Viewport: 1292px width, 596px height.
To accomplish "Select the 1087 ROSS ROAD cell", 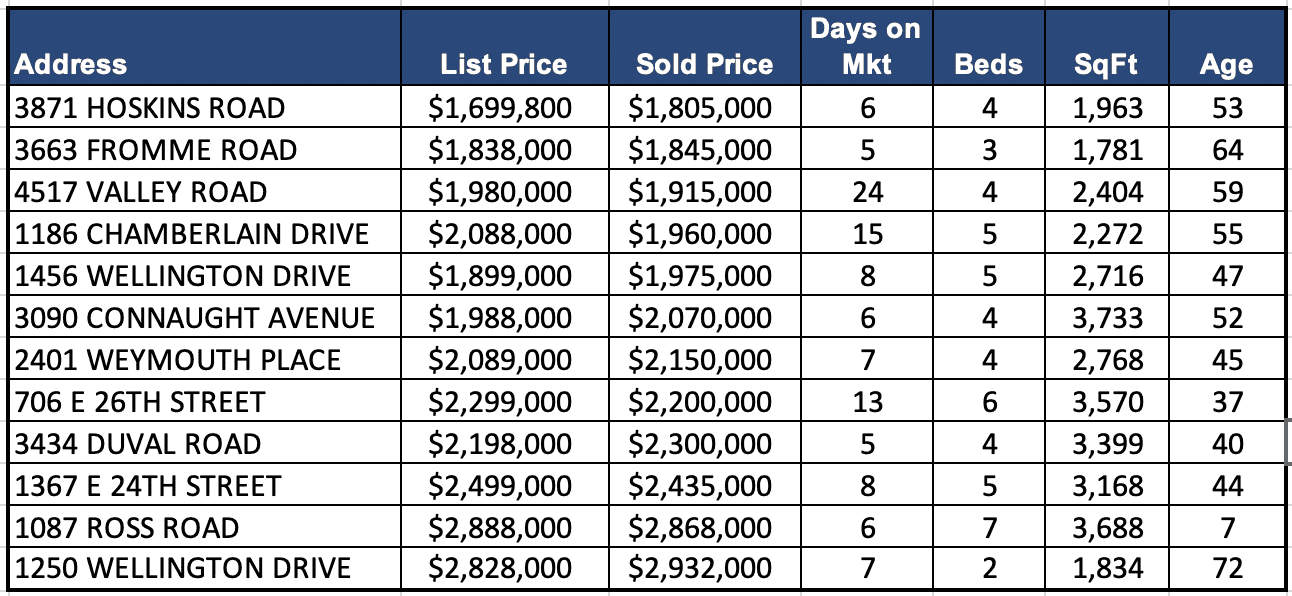I will pos(127,528).
